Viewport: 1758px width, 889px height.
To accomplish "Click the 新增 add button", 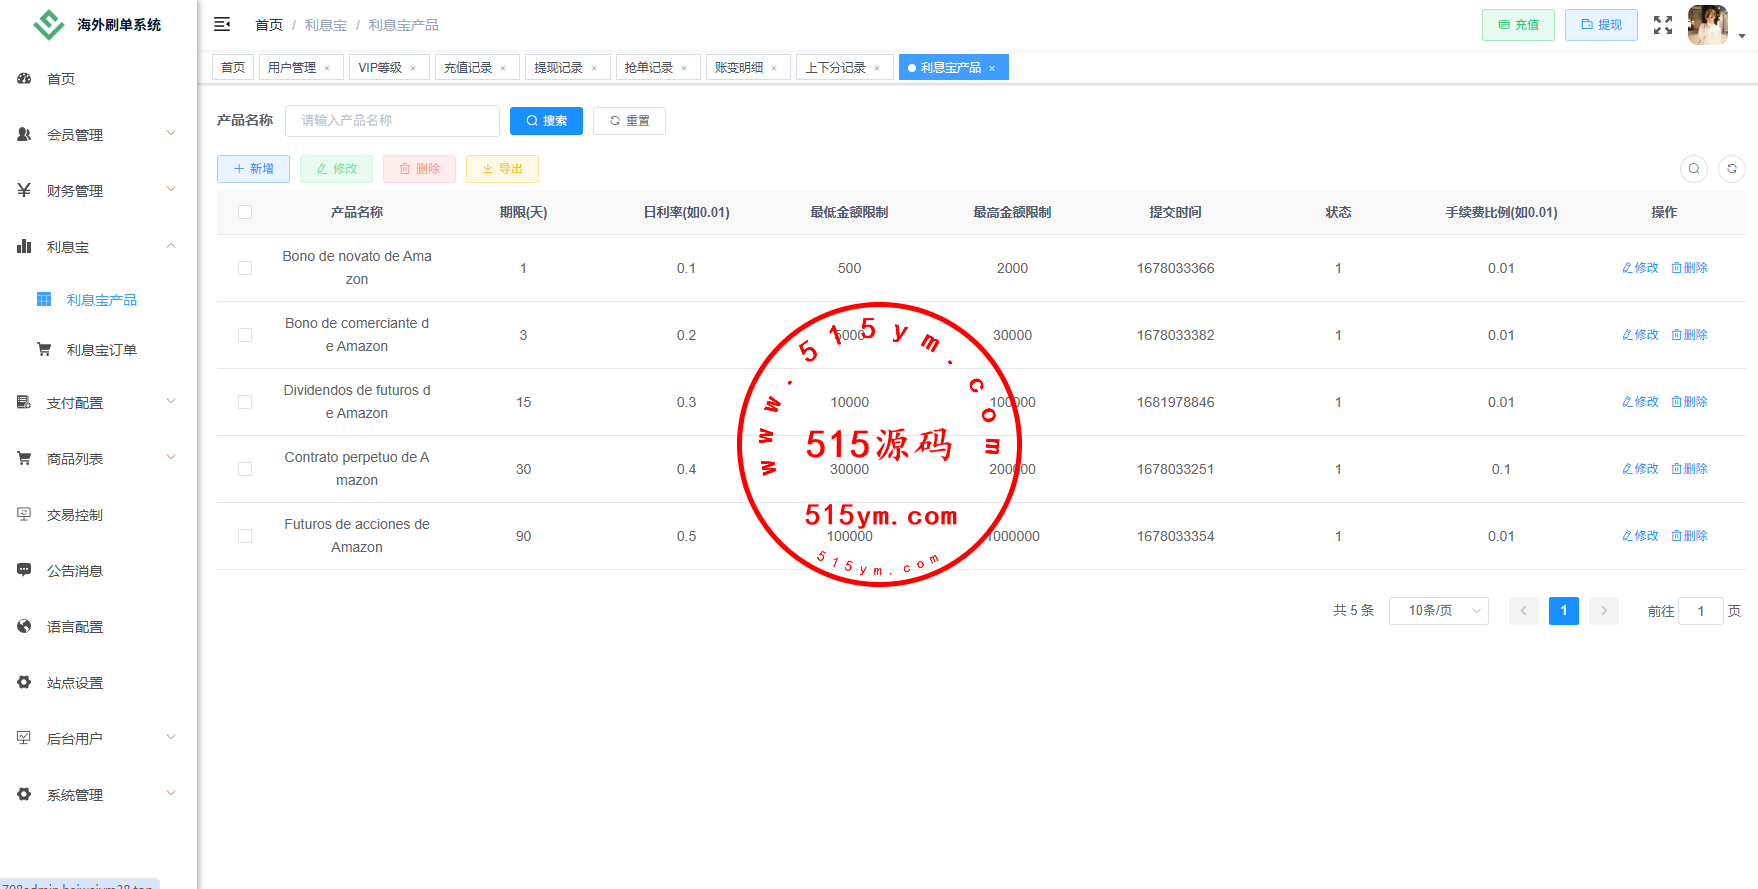I will pyautogui.click(x=253, y=169).
